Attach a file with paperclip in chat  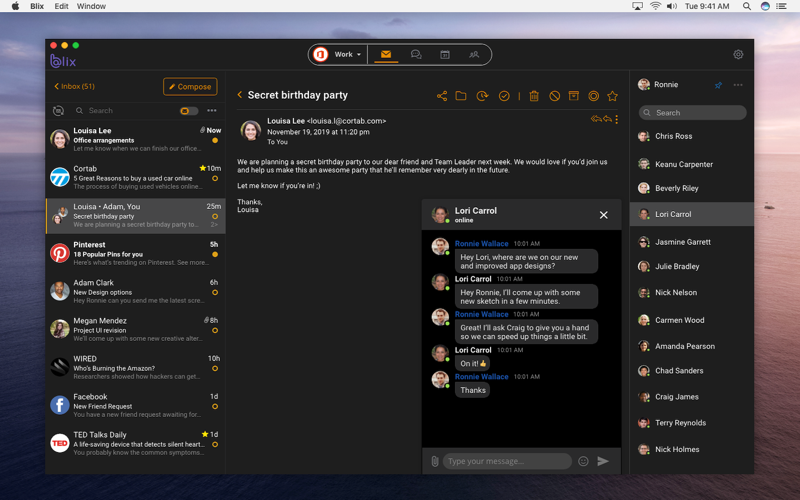pos(435,461)
